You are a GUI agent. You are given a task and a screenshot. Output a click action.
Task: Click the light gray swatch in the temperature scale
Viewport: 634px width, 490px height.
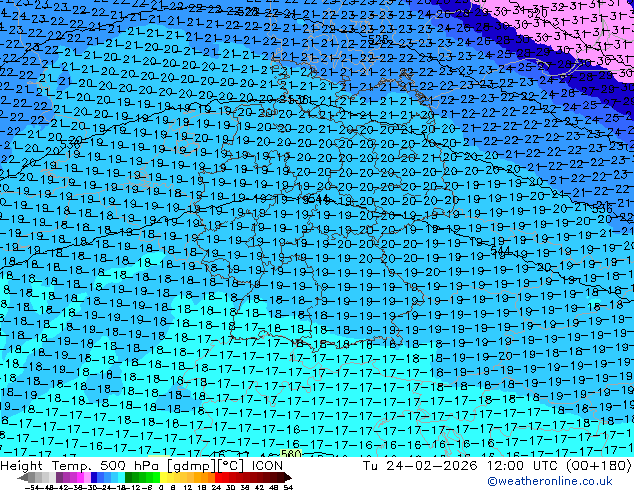point(53,477)
